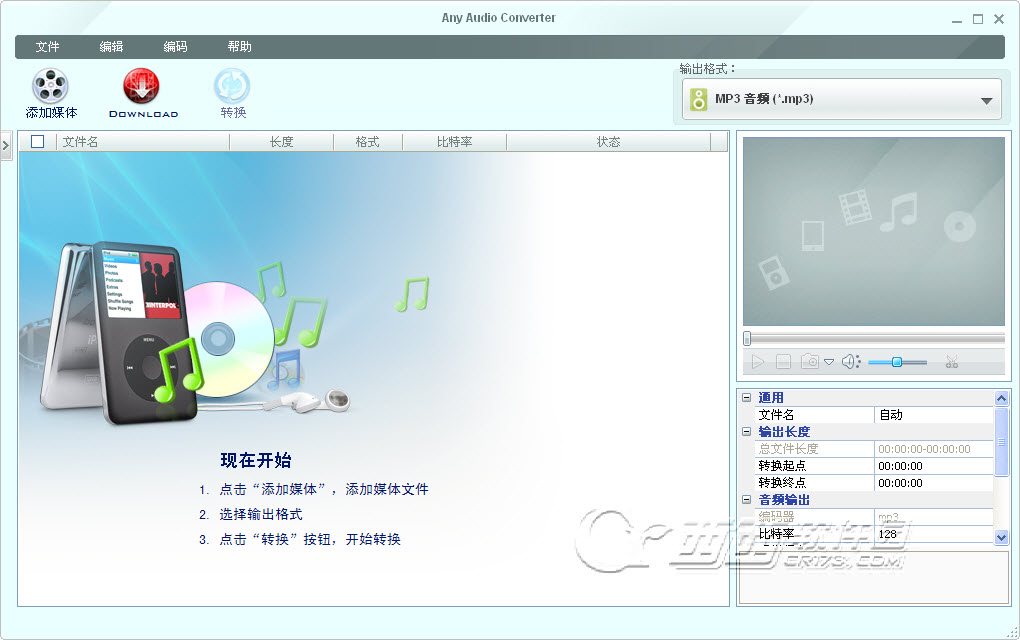Open the MP3 output format dropdown

point(842,99)
